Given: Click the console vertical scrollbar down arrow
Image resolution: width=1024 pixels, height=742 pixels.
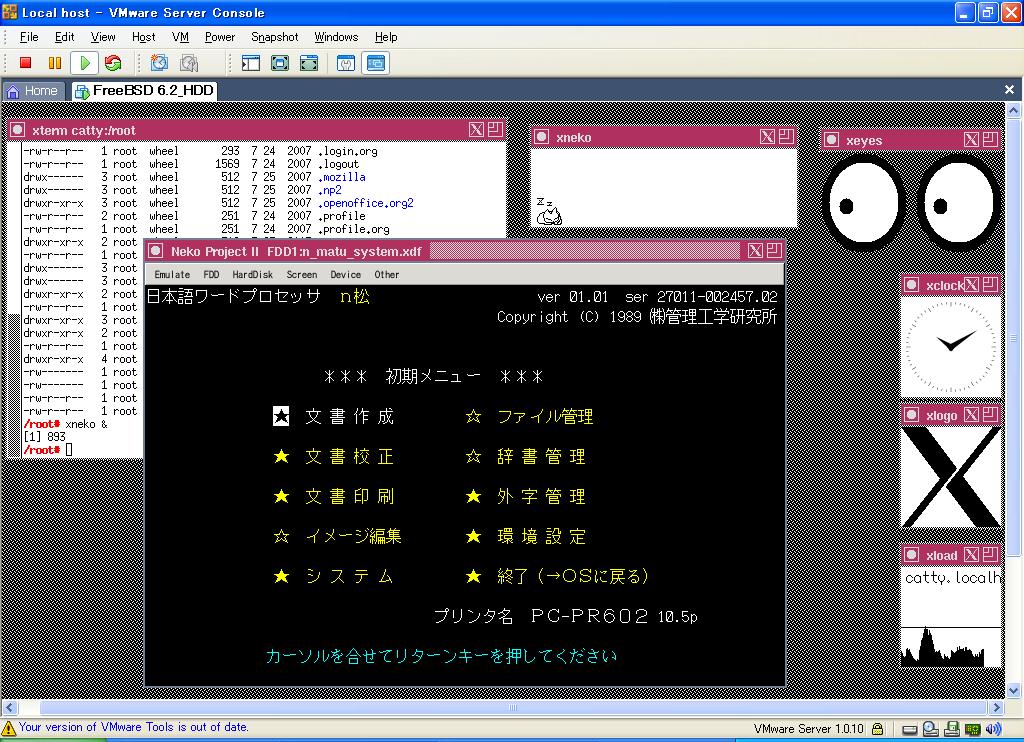Looking at the screenshot, I should 1014,690.
